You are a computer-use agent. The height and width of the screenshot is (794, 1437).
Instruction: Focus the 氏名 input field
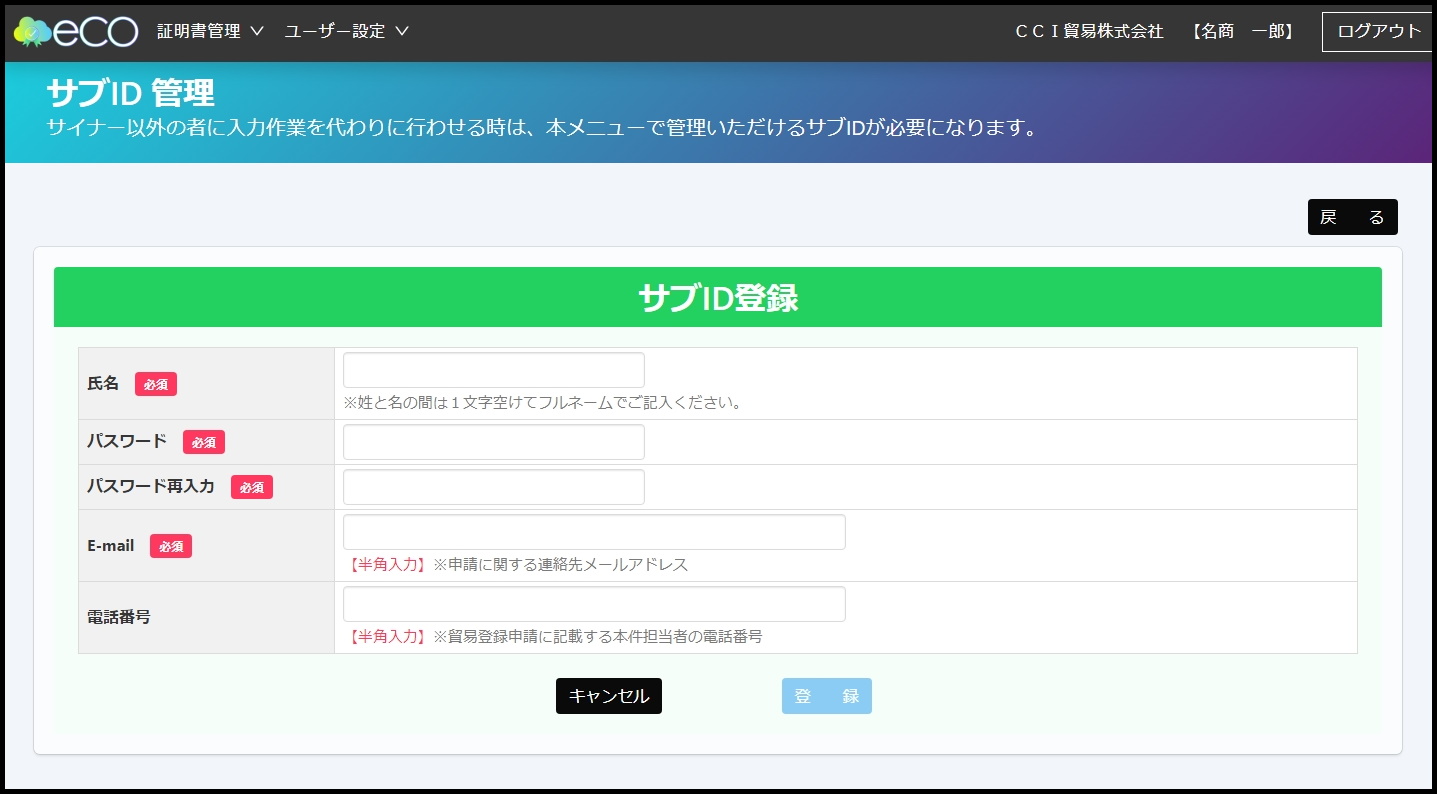494,370
